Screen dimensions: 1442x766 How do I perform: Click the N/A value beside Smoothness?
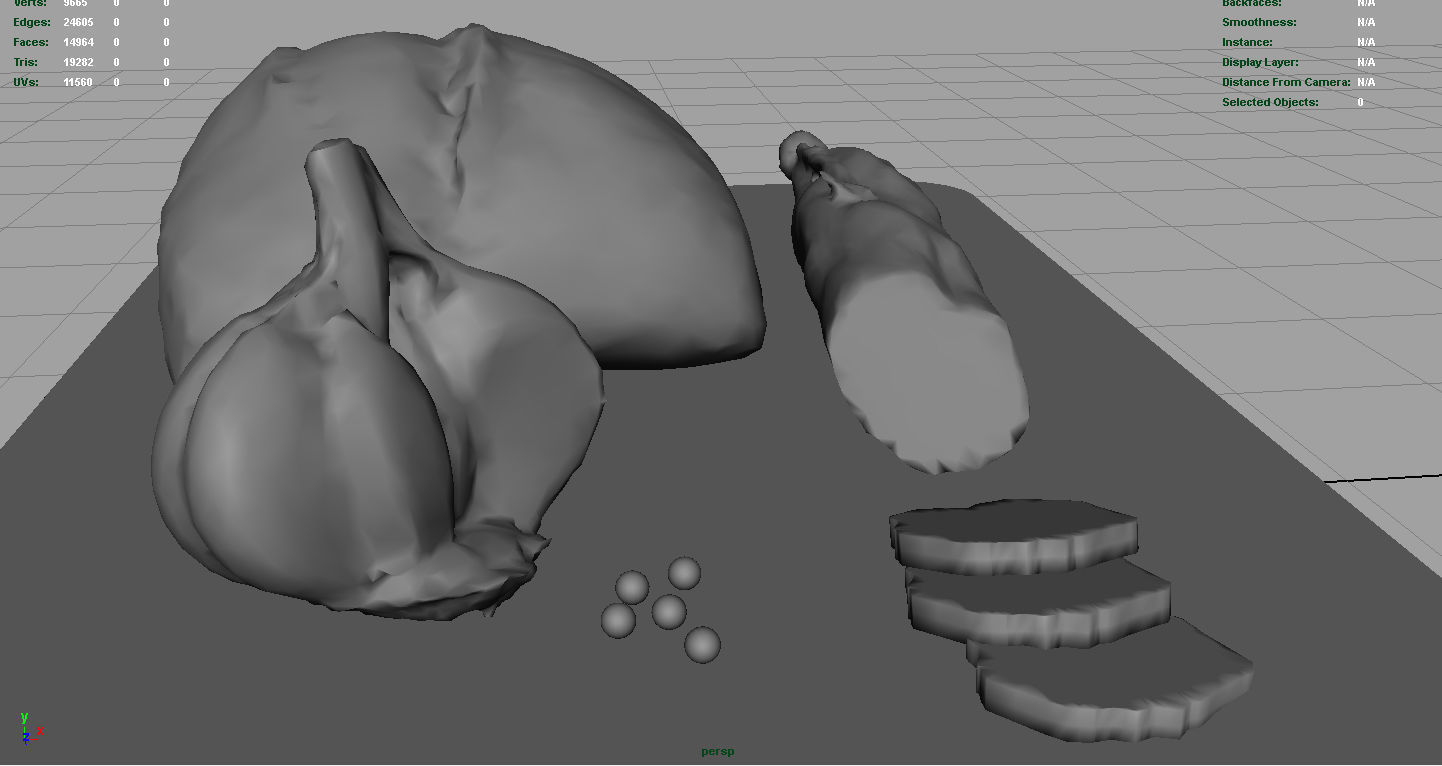tap(1366, 22)
